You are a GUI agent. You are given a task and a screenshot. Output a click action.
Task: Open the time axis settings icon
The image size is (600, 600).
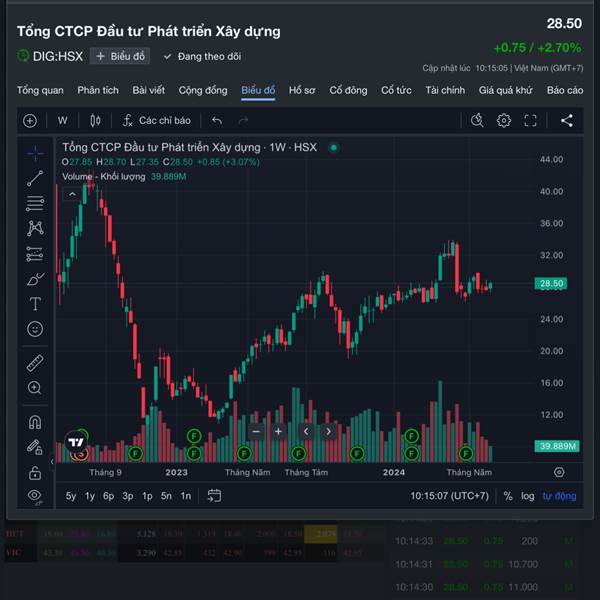point(559,472)
